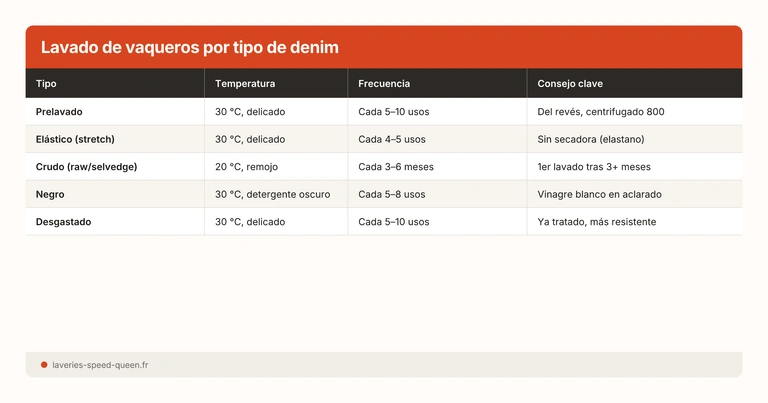Click the '20 °C, remojo' temperature cell

(249, 167)
